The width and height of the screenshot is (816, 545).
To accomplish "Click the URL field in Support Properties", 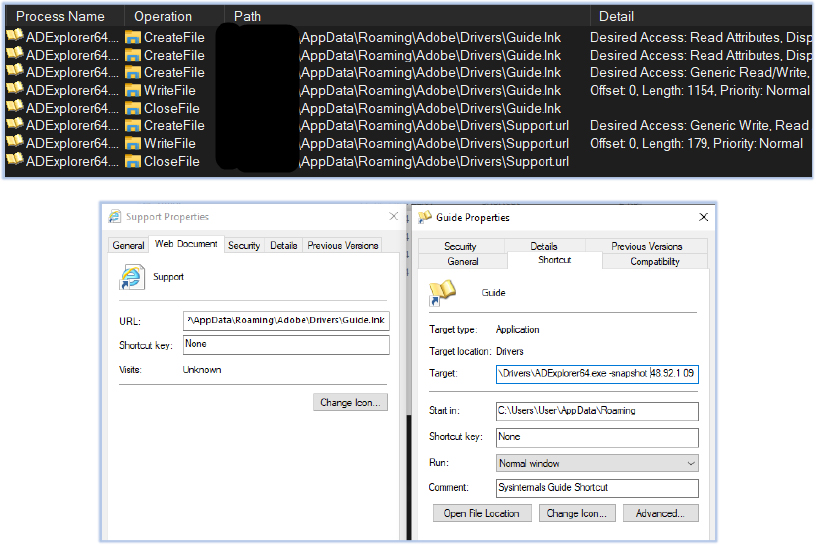I will click(x=286, y=321).
